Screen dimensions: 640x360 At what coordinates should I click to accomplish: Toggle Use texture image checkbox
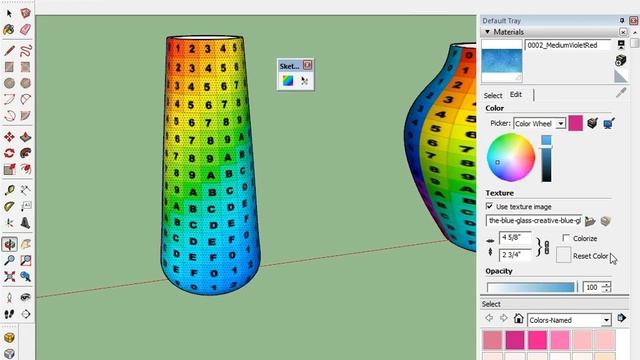point(489,206)
